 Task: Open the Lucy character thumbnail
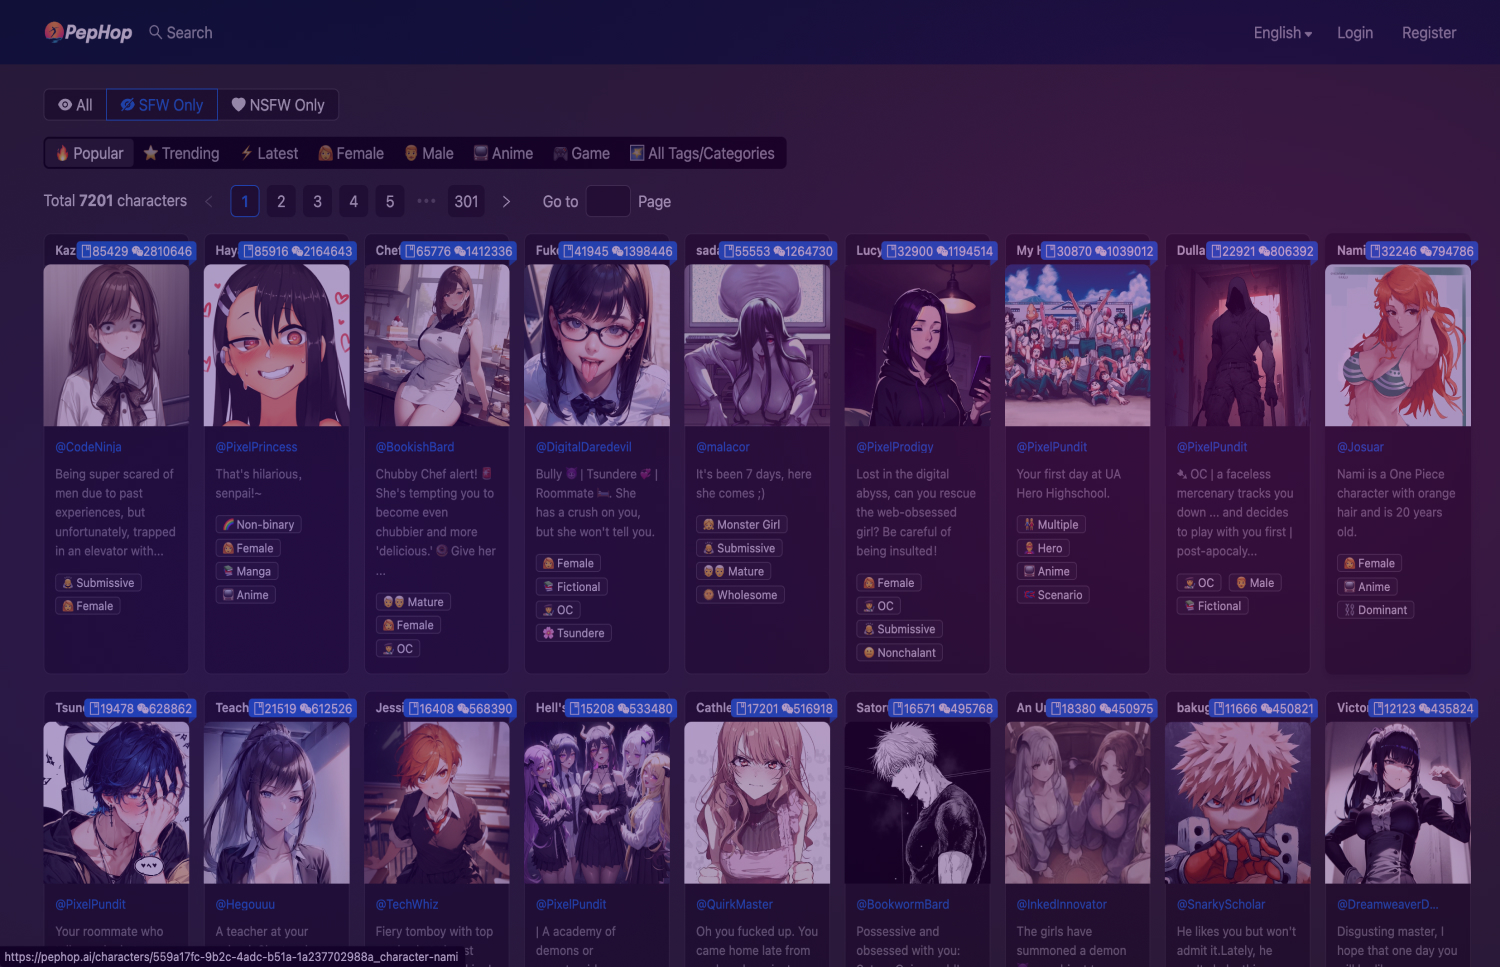click(917, 345)
